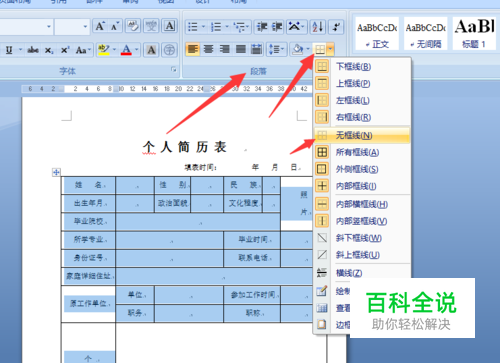Apply numbered list formatting

click(216, 27)
